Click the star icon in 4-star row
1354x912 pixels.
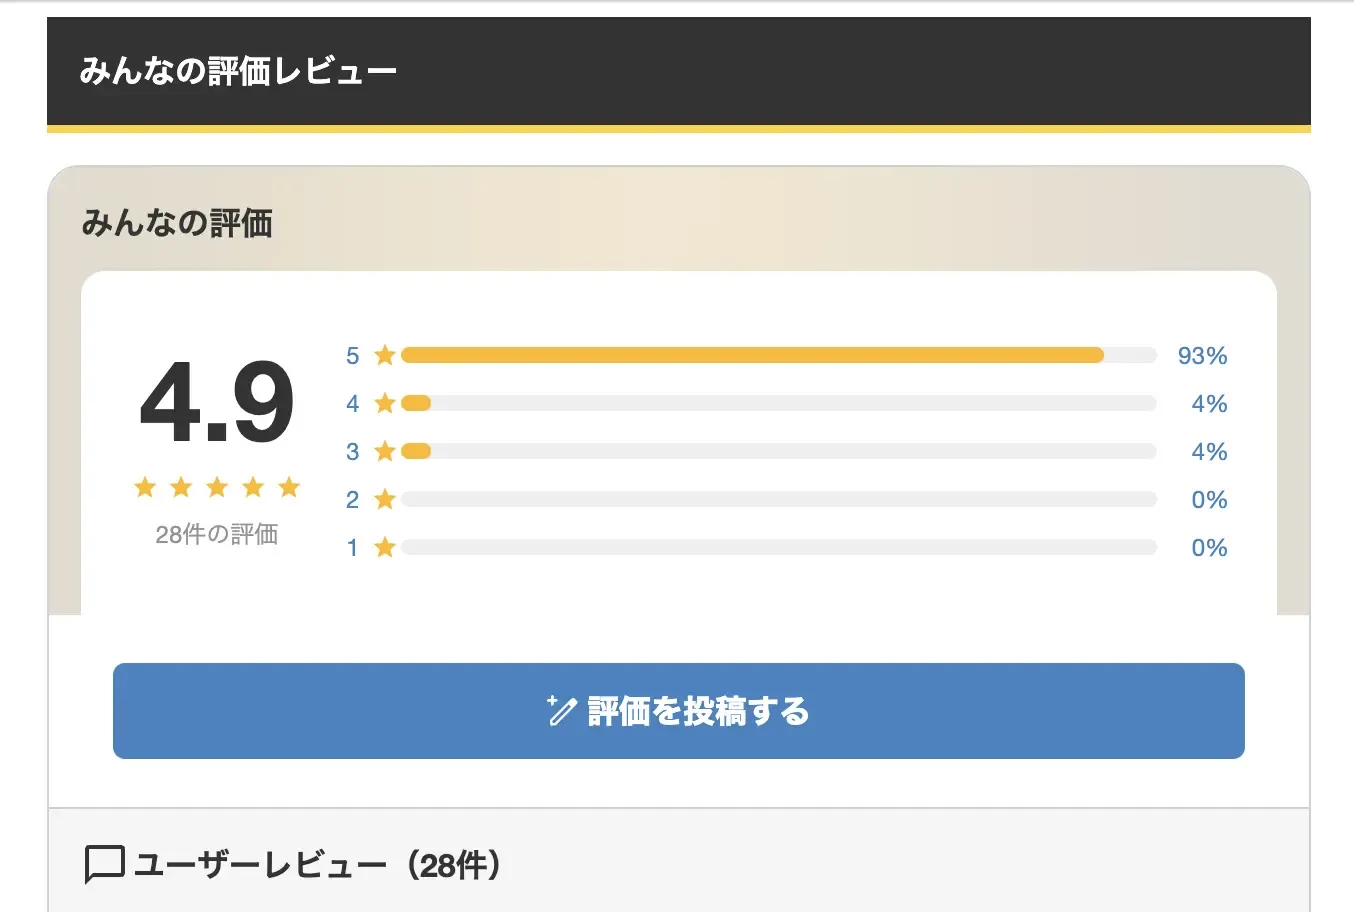385,403
